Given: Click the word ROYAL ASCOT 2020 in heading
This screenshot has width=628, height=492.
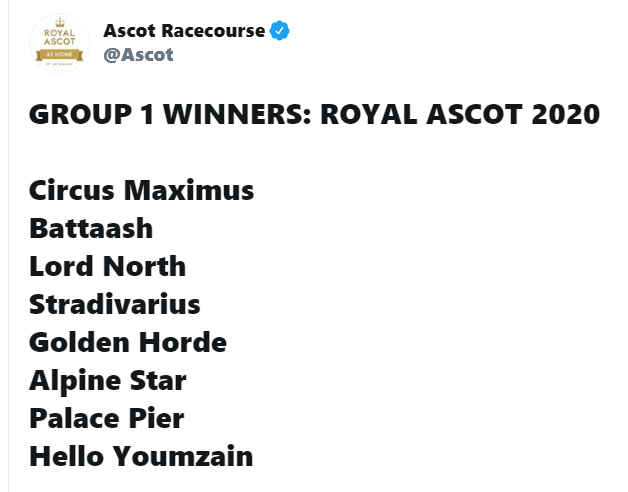Looking at the screenshot, I should click(460, 115).
